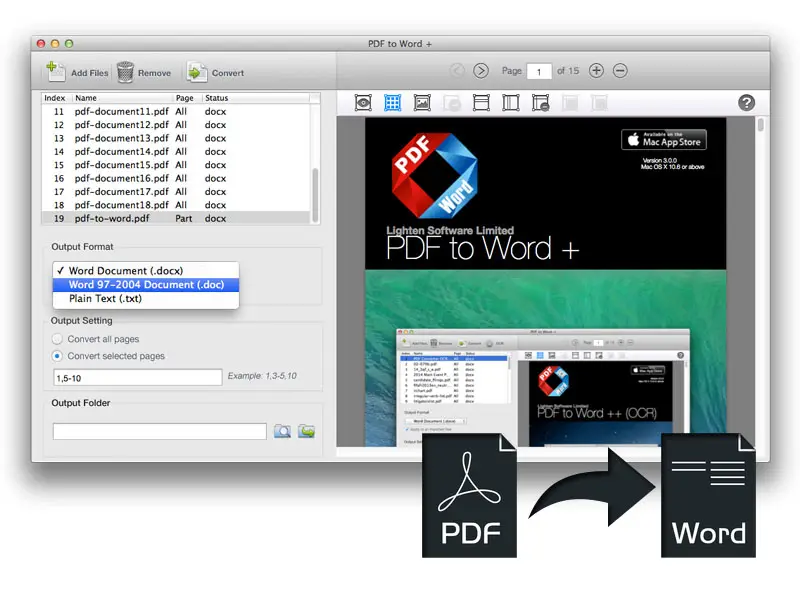Image resolution: width=800 pixels, height=600 pixels.
Task: Select row pdf-document11.pdf in file list
Action: [176, 111]
